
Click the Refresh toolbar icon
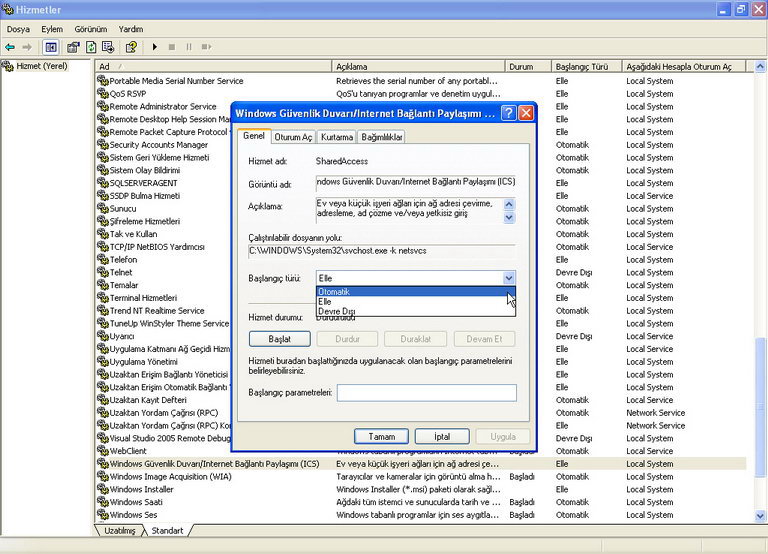[x=91, y=47]
